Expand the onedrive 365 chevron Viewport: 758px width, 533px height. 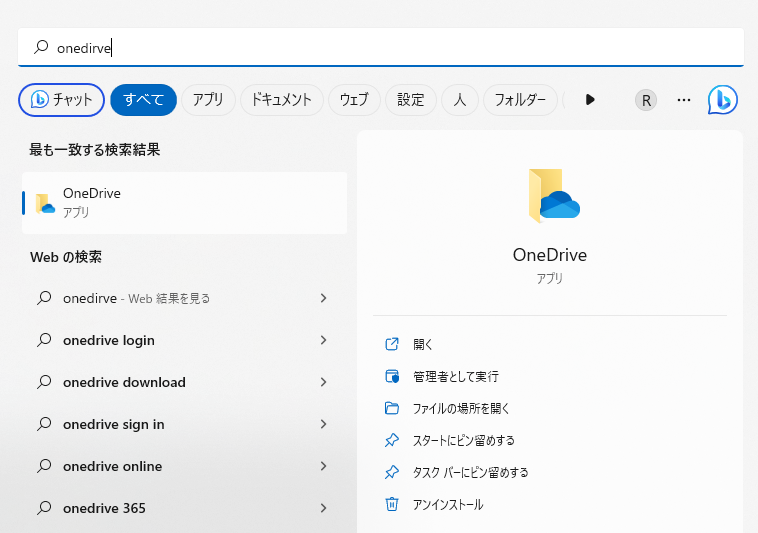click(x=323, y=508)
